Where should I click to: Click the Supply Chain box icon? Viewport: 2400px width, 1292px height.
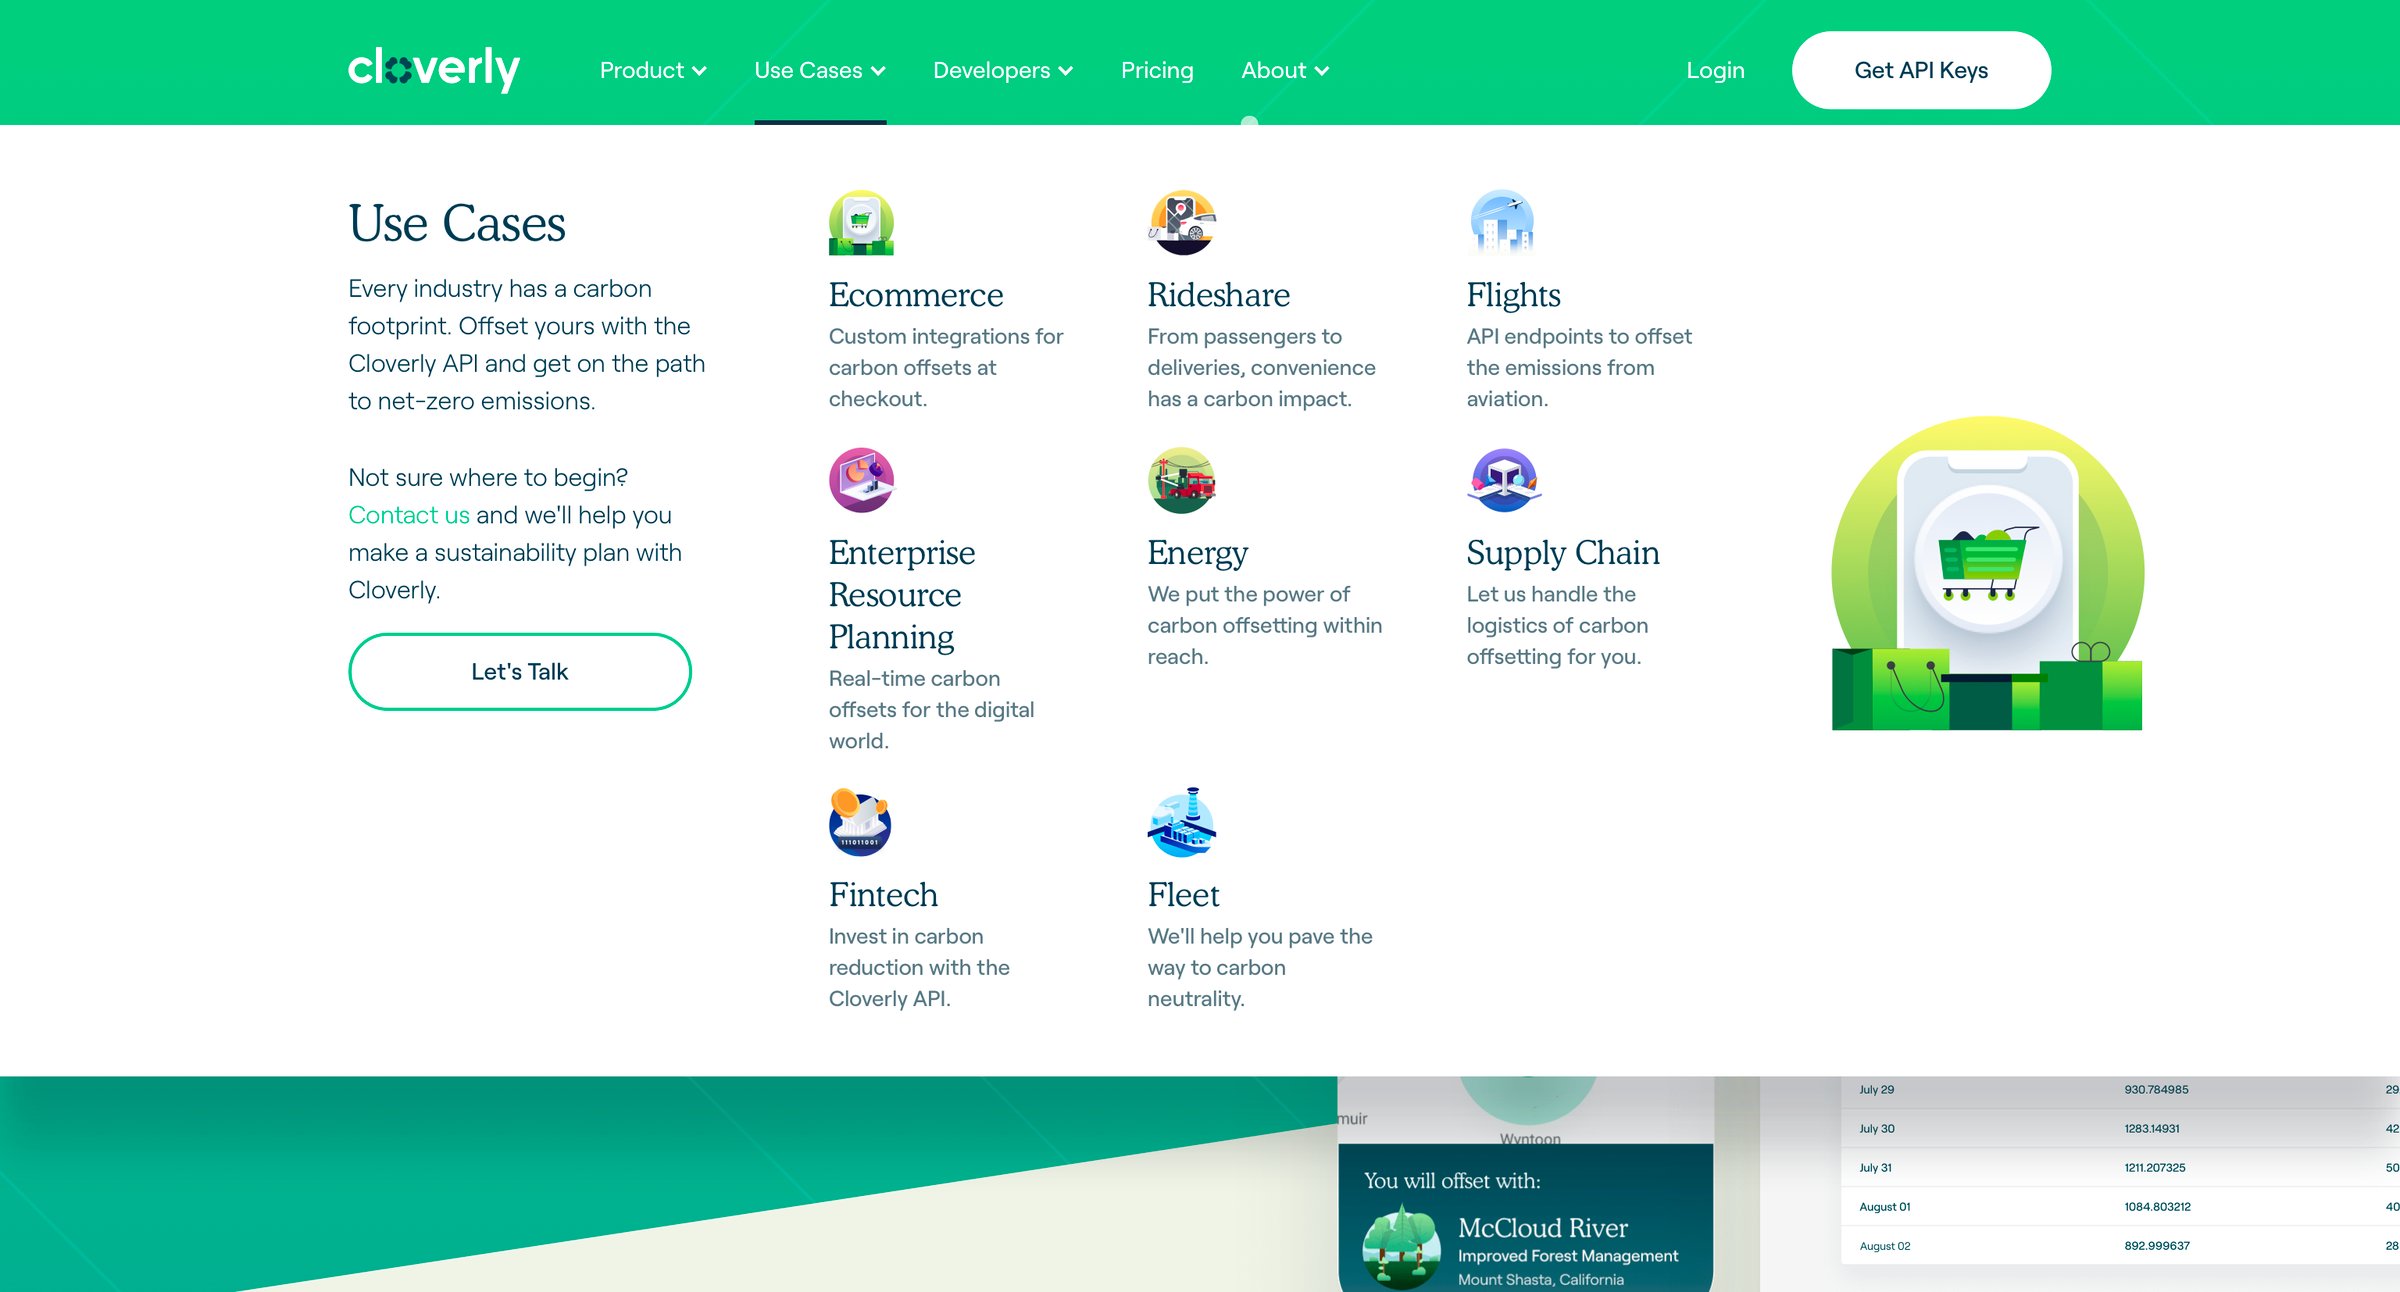tap(1503, 480)
